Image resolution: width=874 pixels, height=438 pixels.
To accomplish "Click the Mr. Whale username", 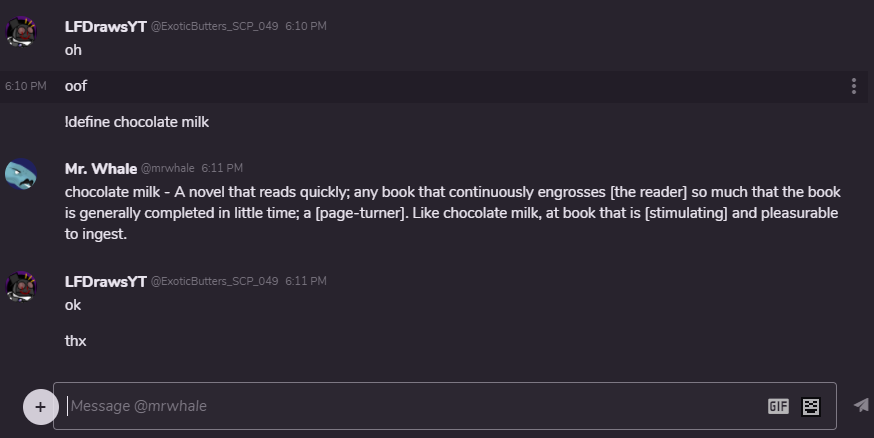I will 100,168.
